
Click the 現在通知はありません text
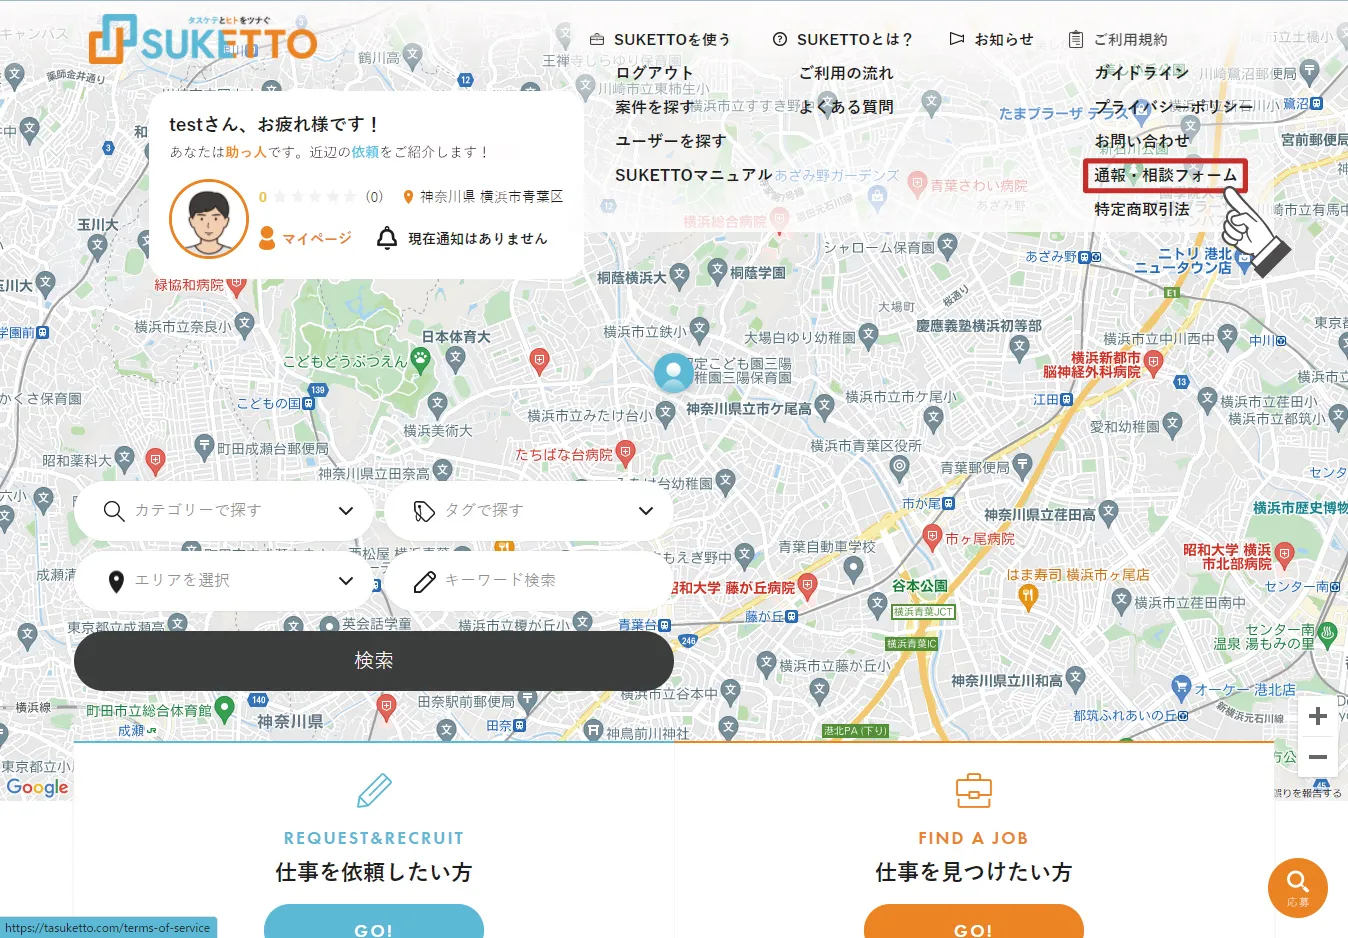(478, 238)
